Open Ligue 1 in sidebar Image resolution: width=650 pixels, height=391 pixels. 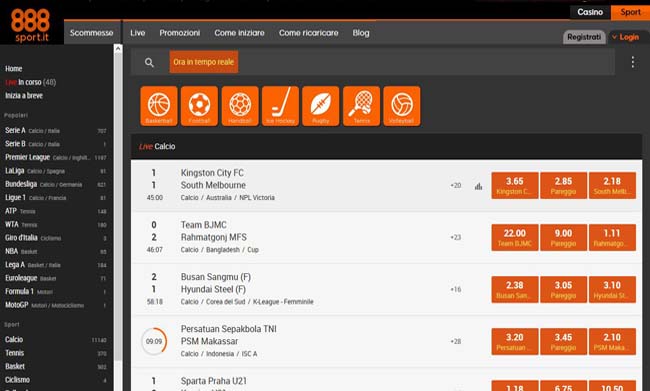coord(56,197)
